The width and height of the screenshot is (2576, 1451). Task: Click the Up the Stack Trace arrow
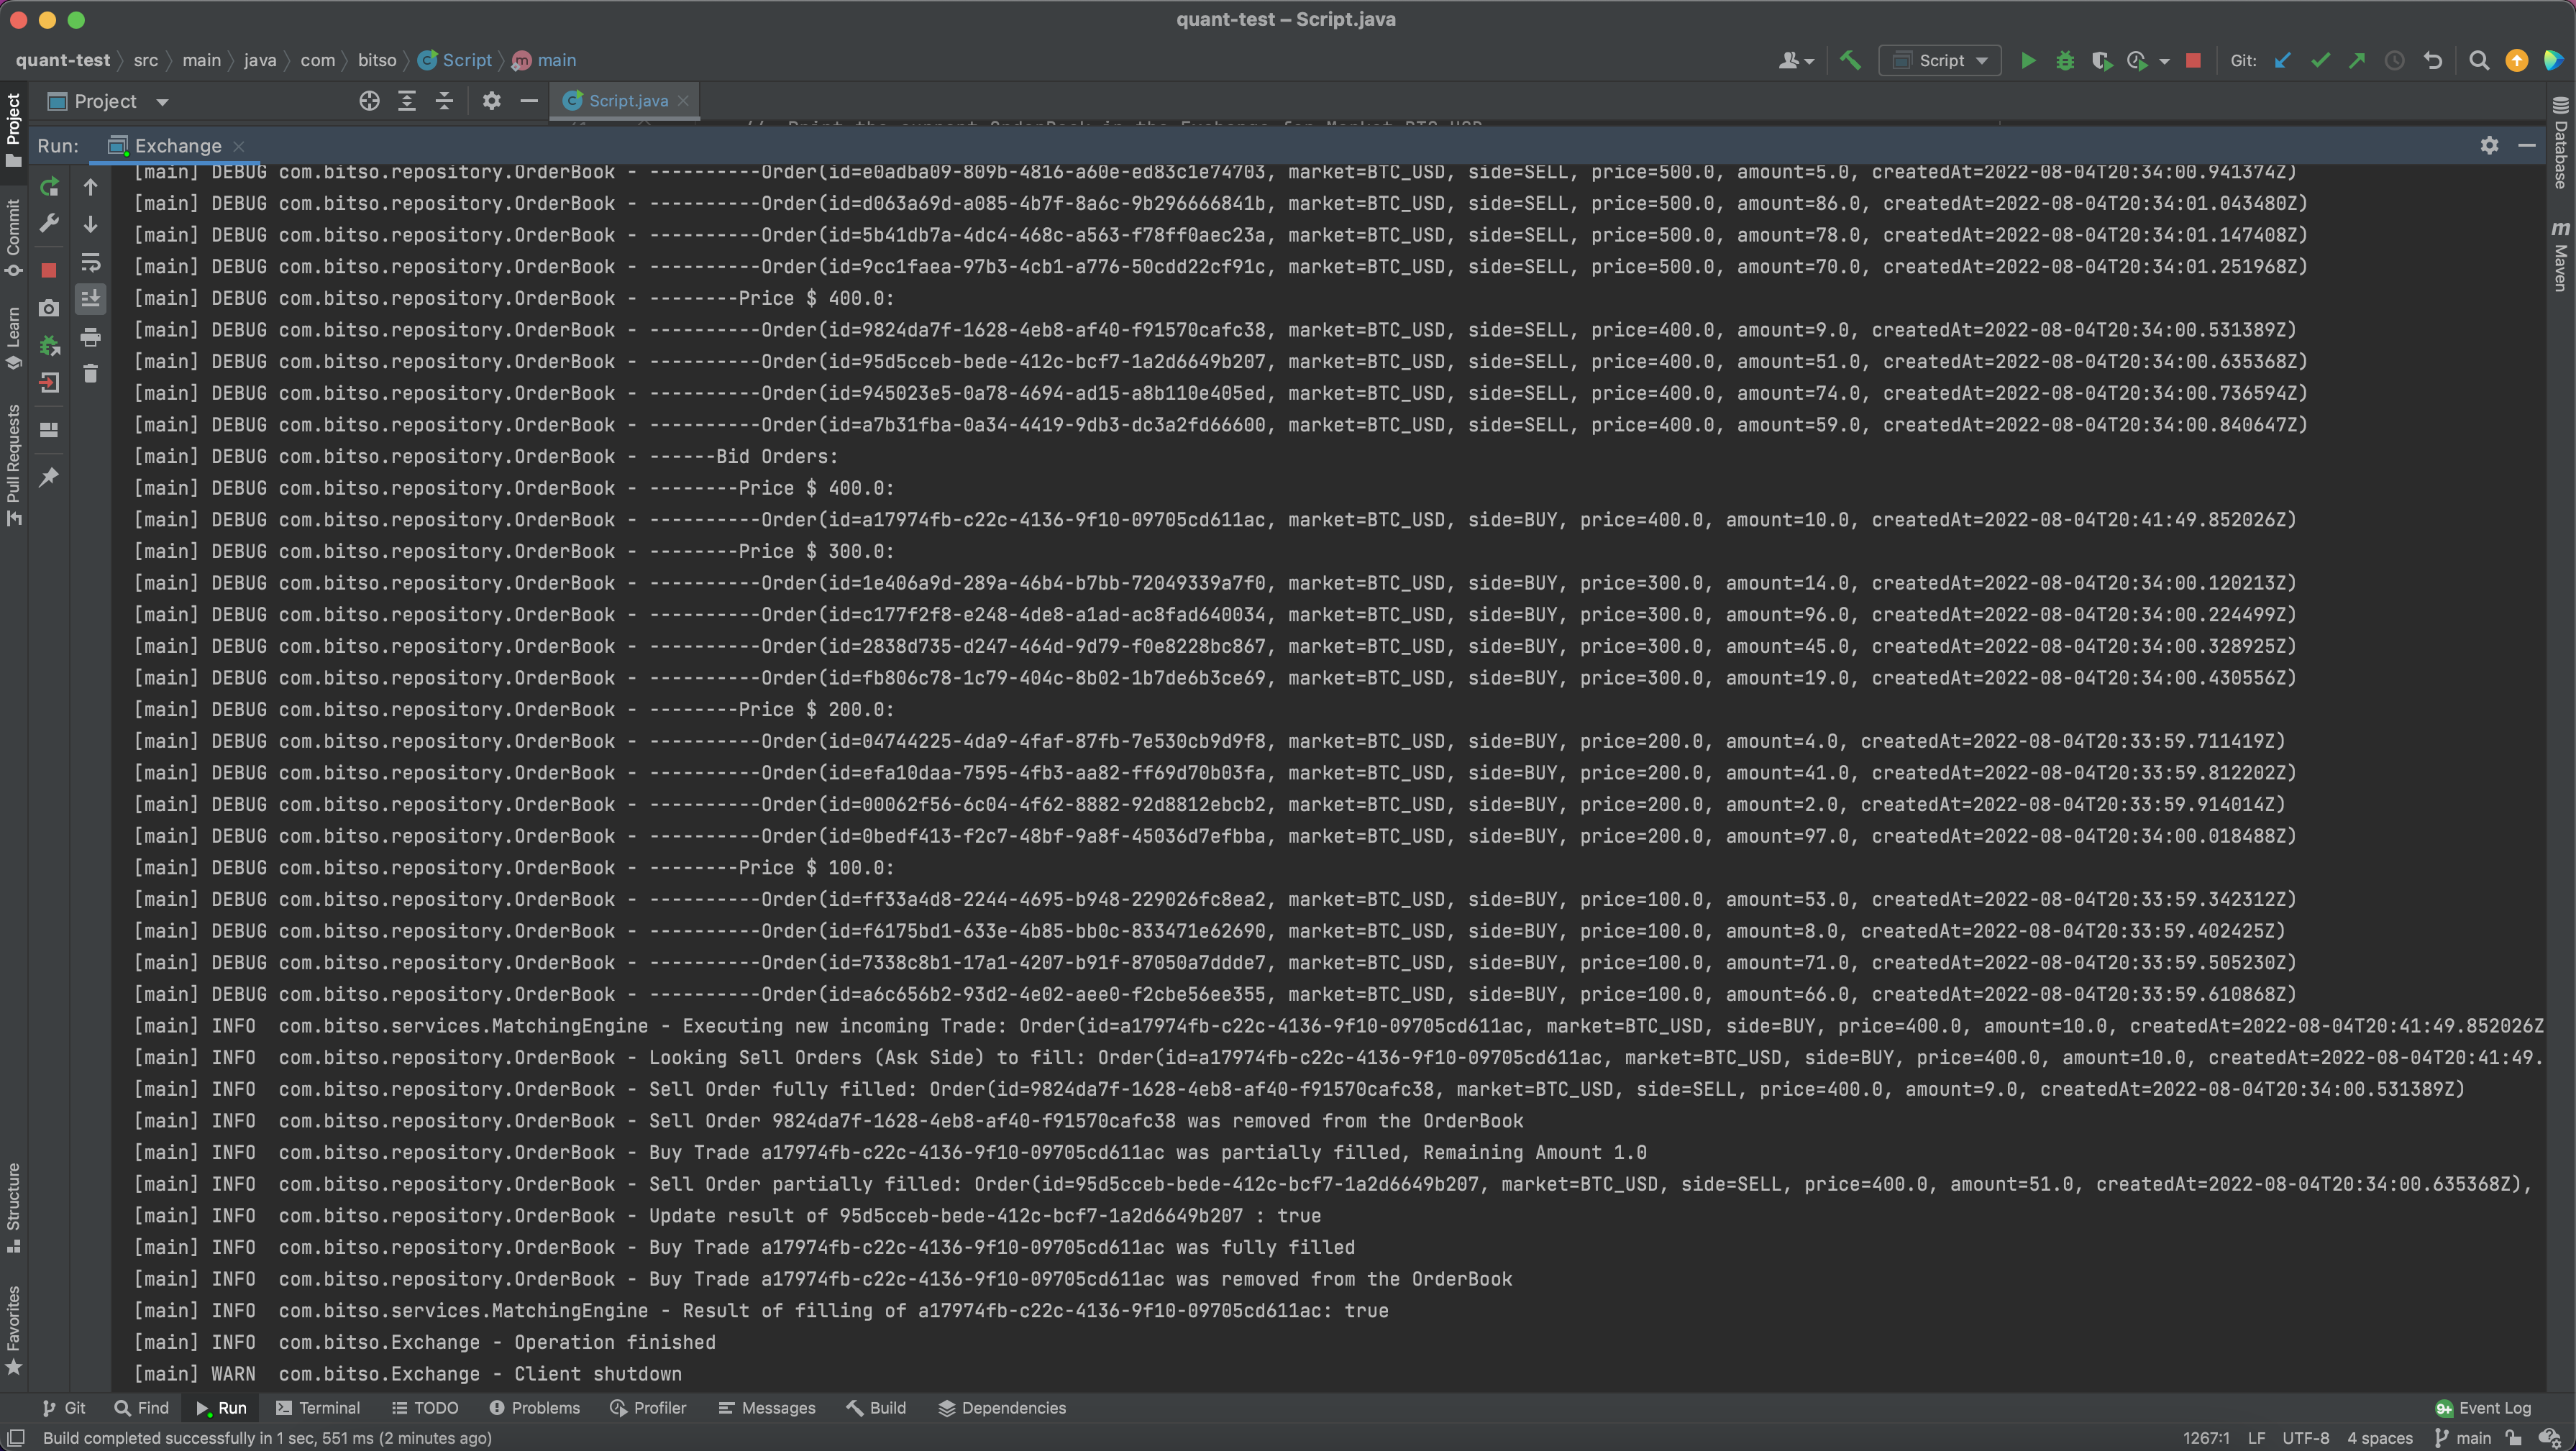click(90, 187)
